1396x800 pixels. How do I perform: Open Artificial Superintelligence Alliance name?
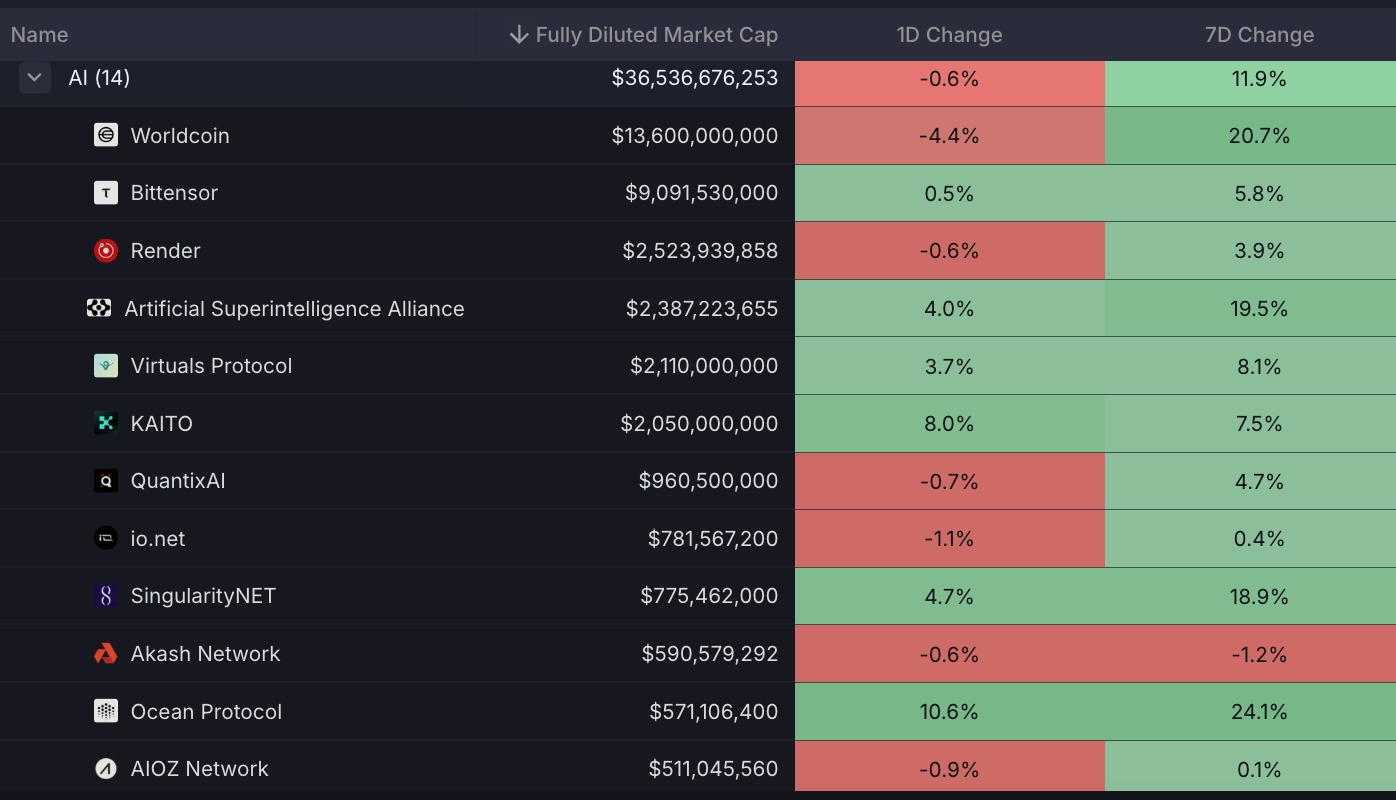pos(294,308)
